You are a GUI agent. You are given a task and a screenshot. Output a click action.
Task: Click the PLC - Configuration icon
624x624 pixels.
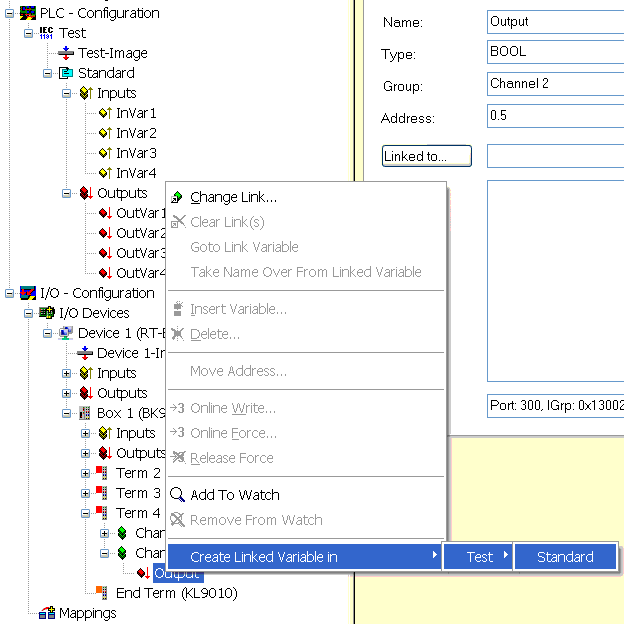27,13
